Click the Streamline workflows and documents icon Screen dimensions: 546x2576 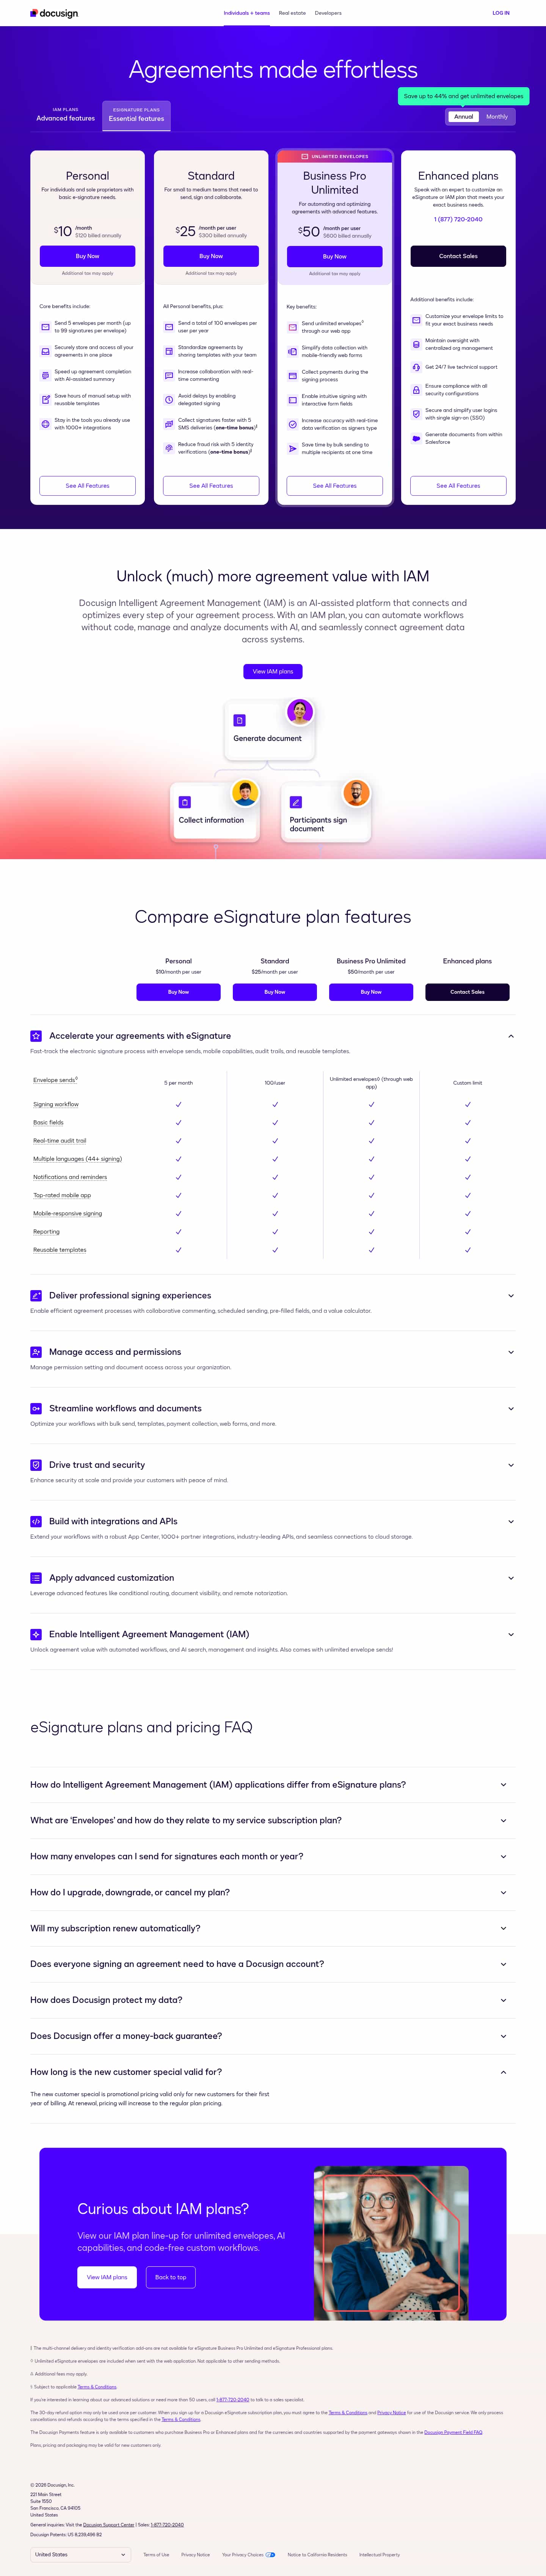pyautogui.click(x=36, y=1408)
